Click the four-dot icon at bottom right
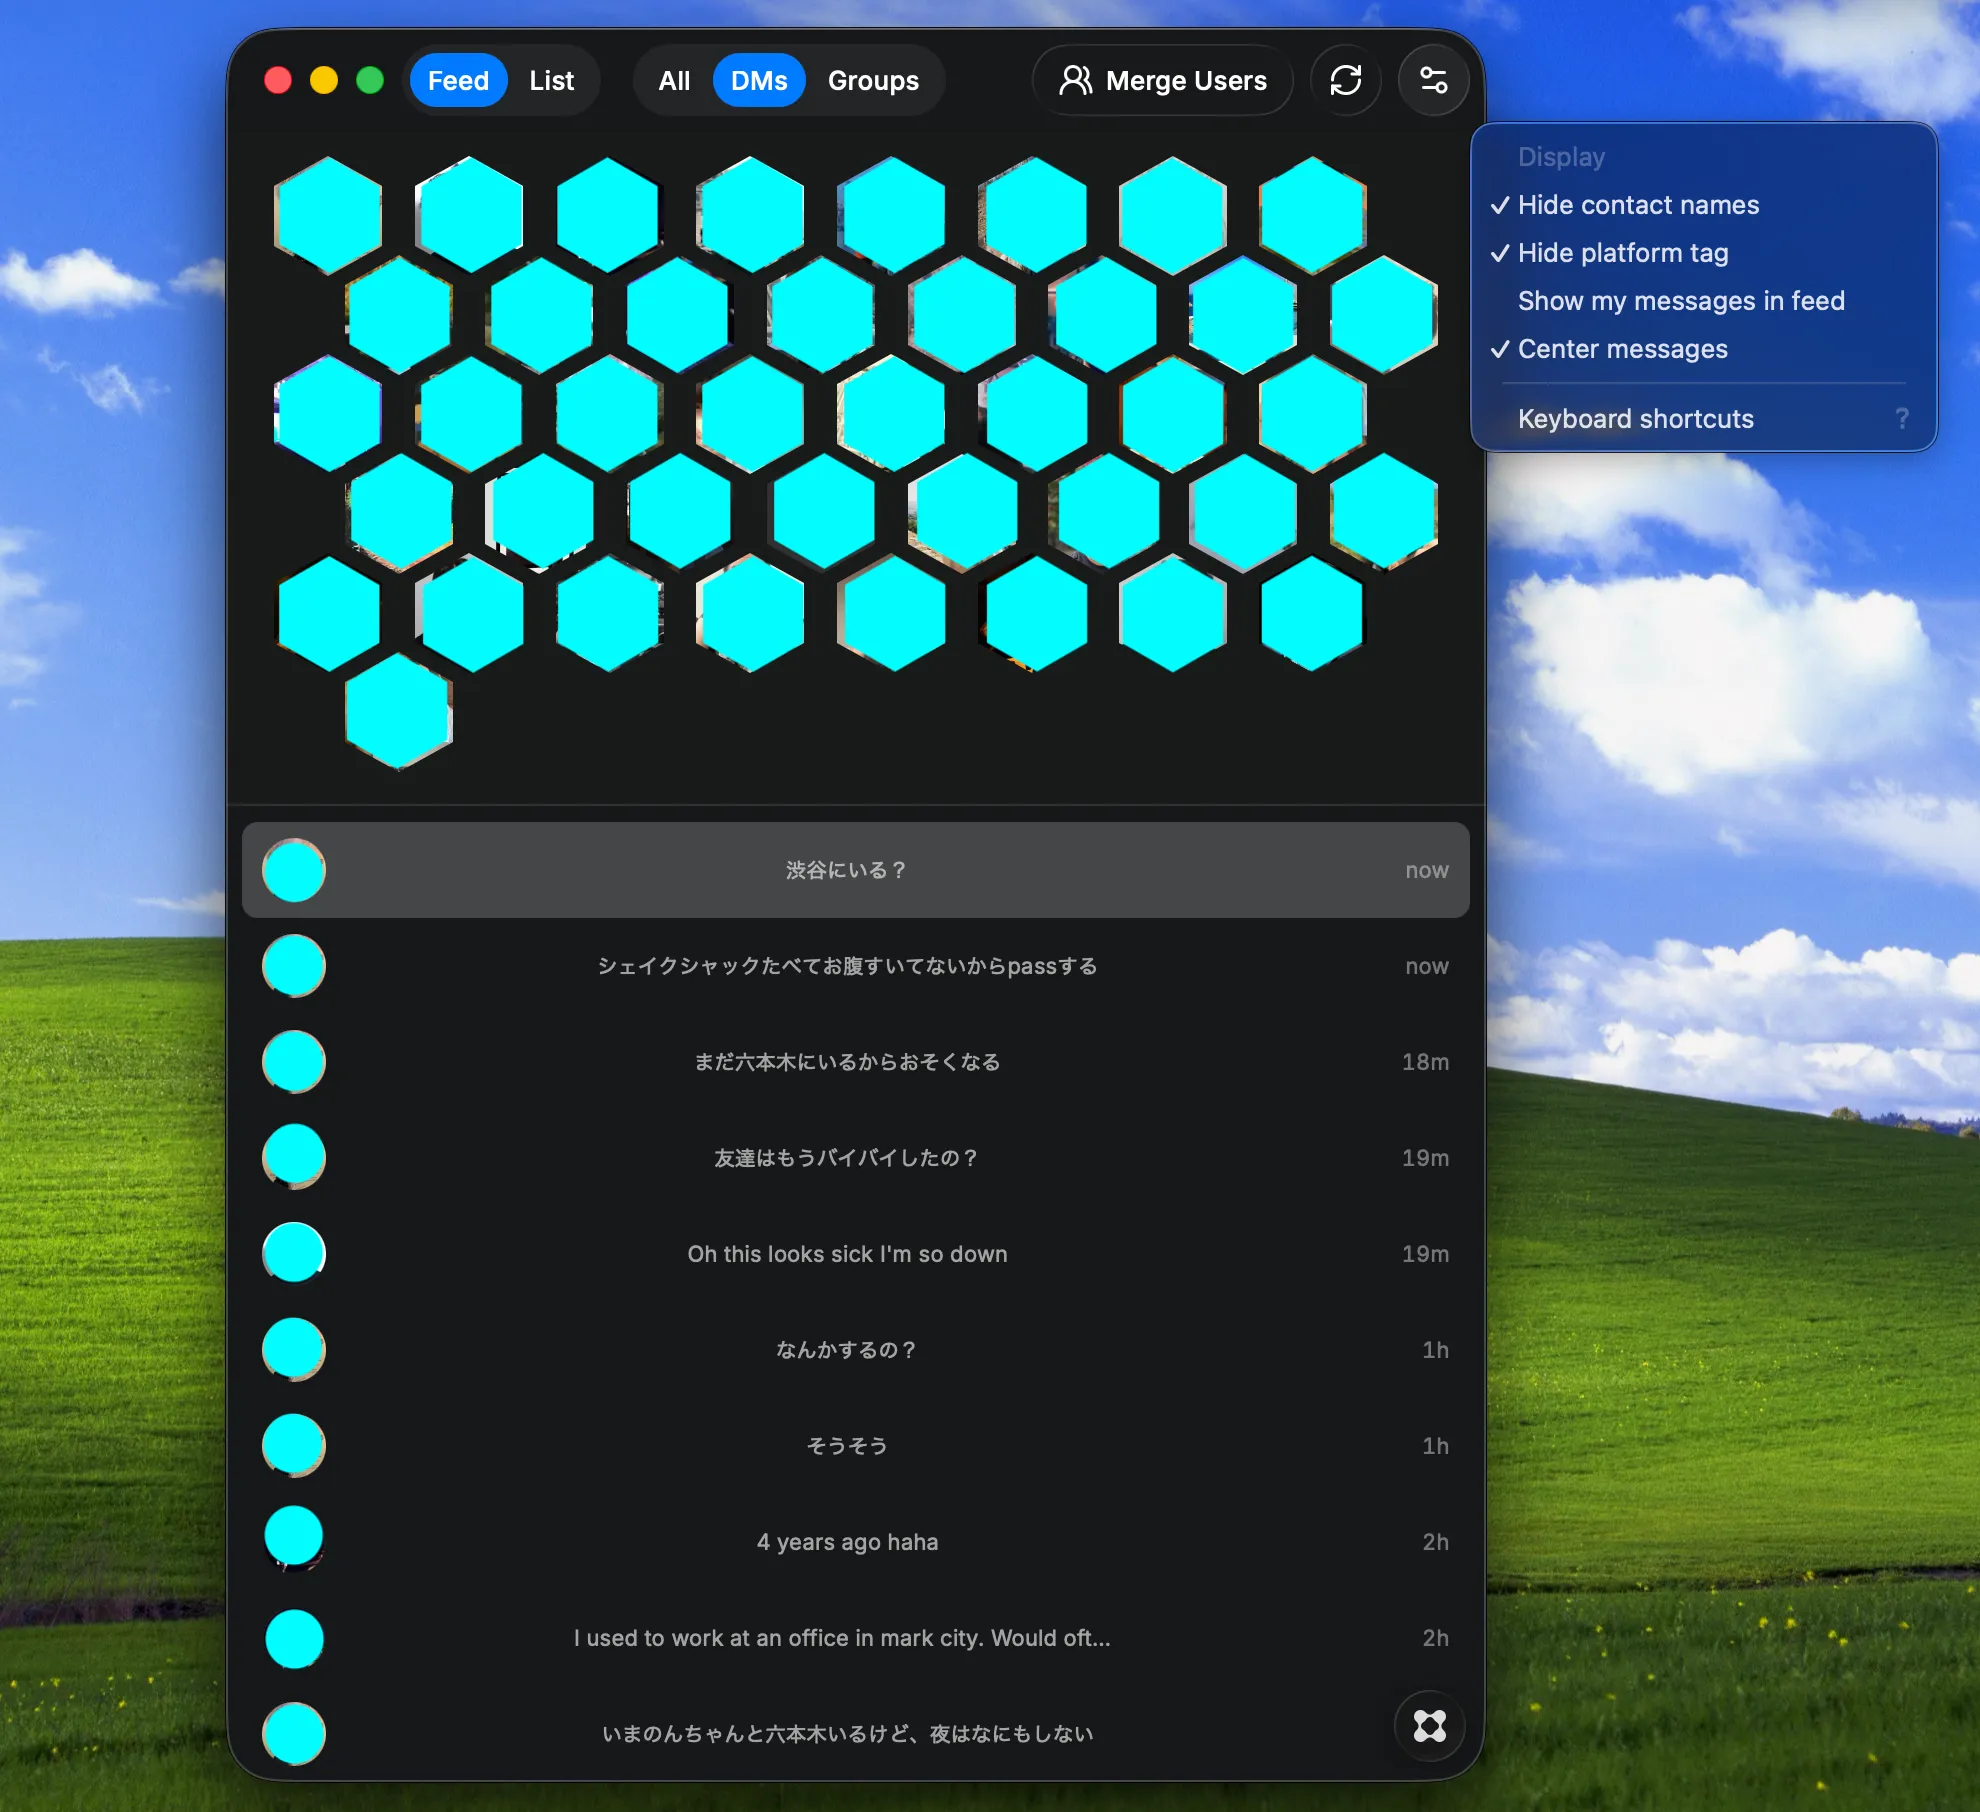The height and width of the screenshot is (1812, 1980). tap(1430, 1725)
